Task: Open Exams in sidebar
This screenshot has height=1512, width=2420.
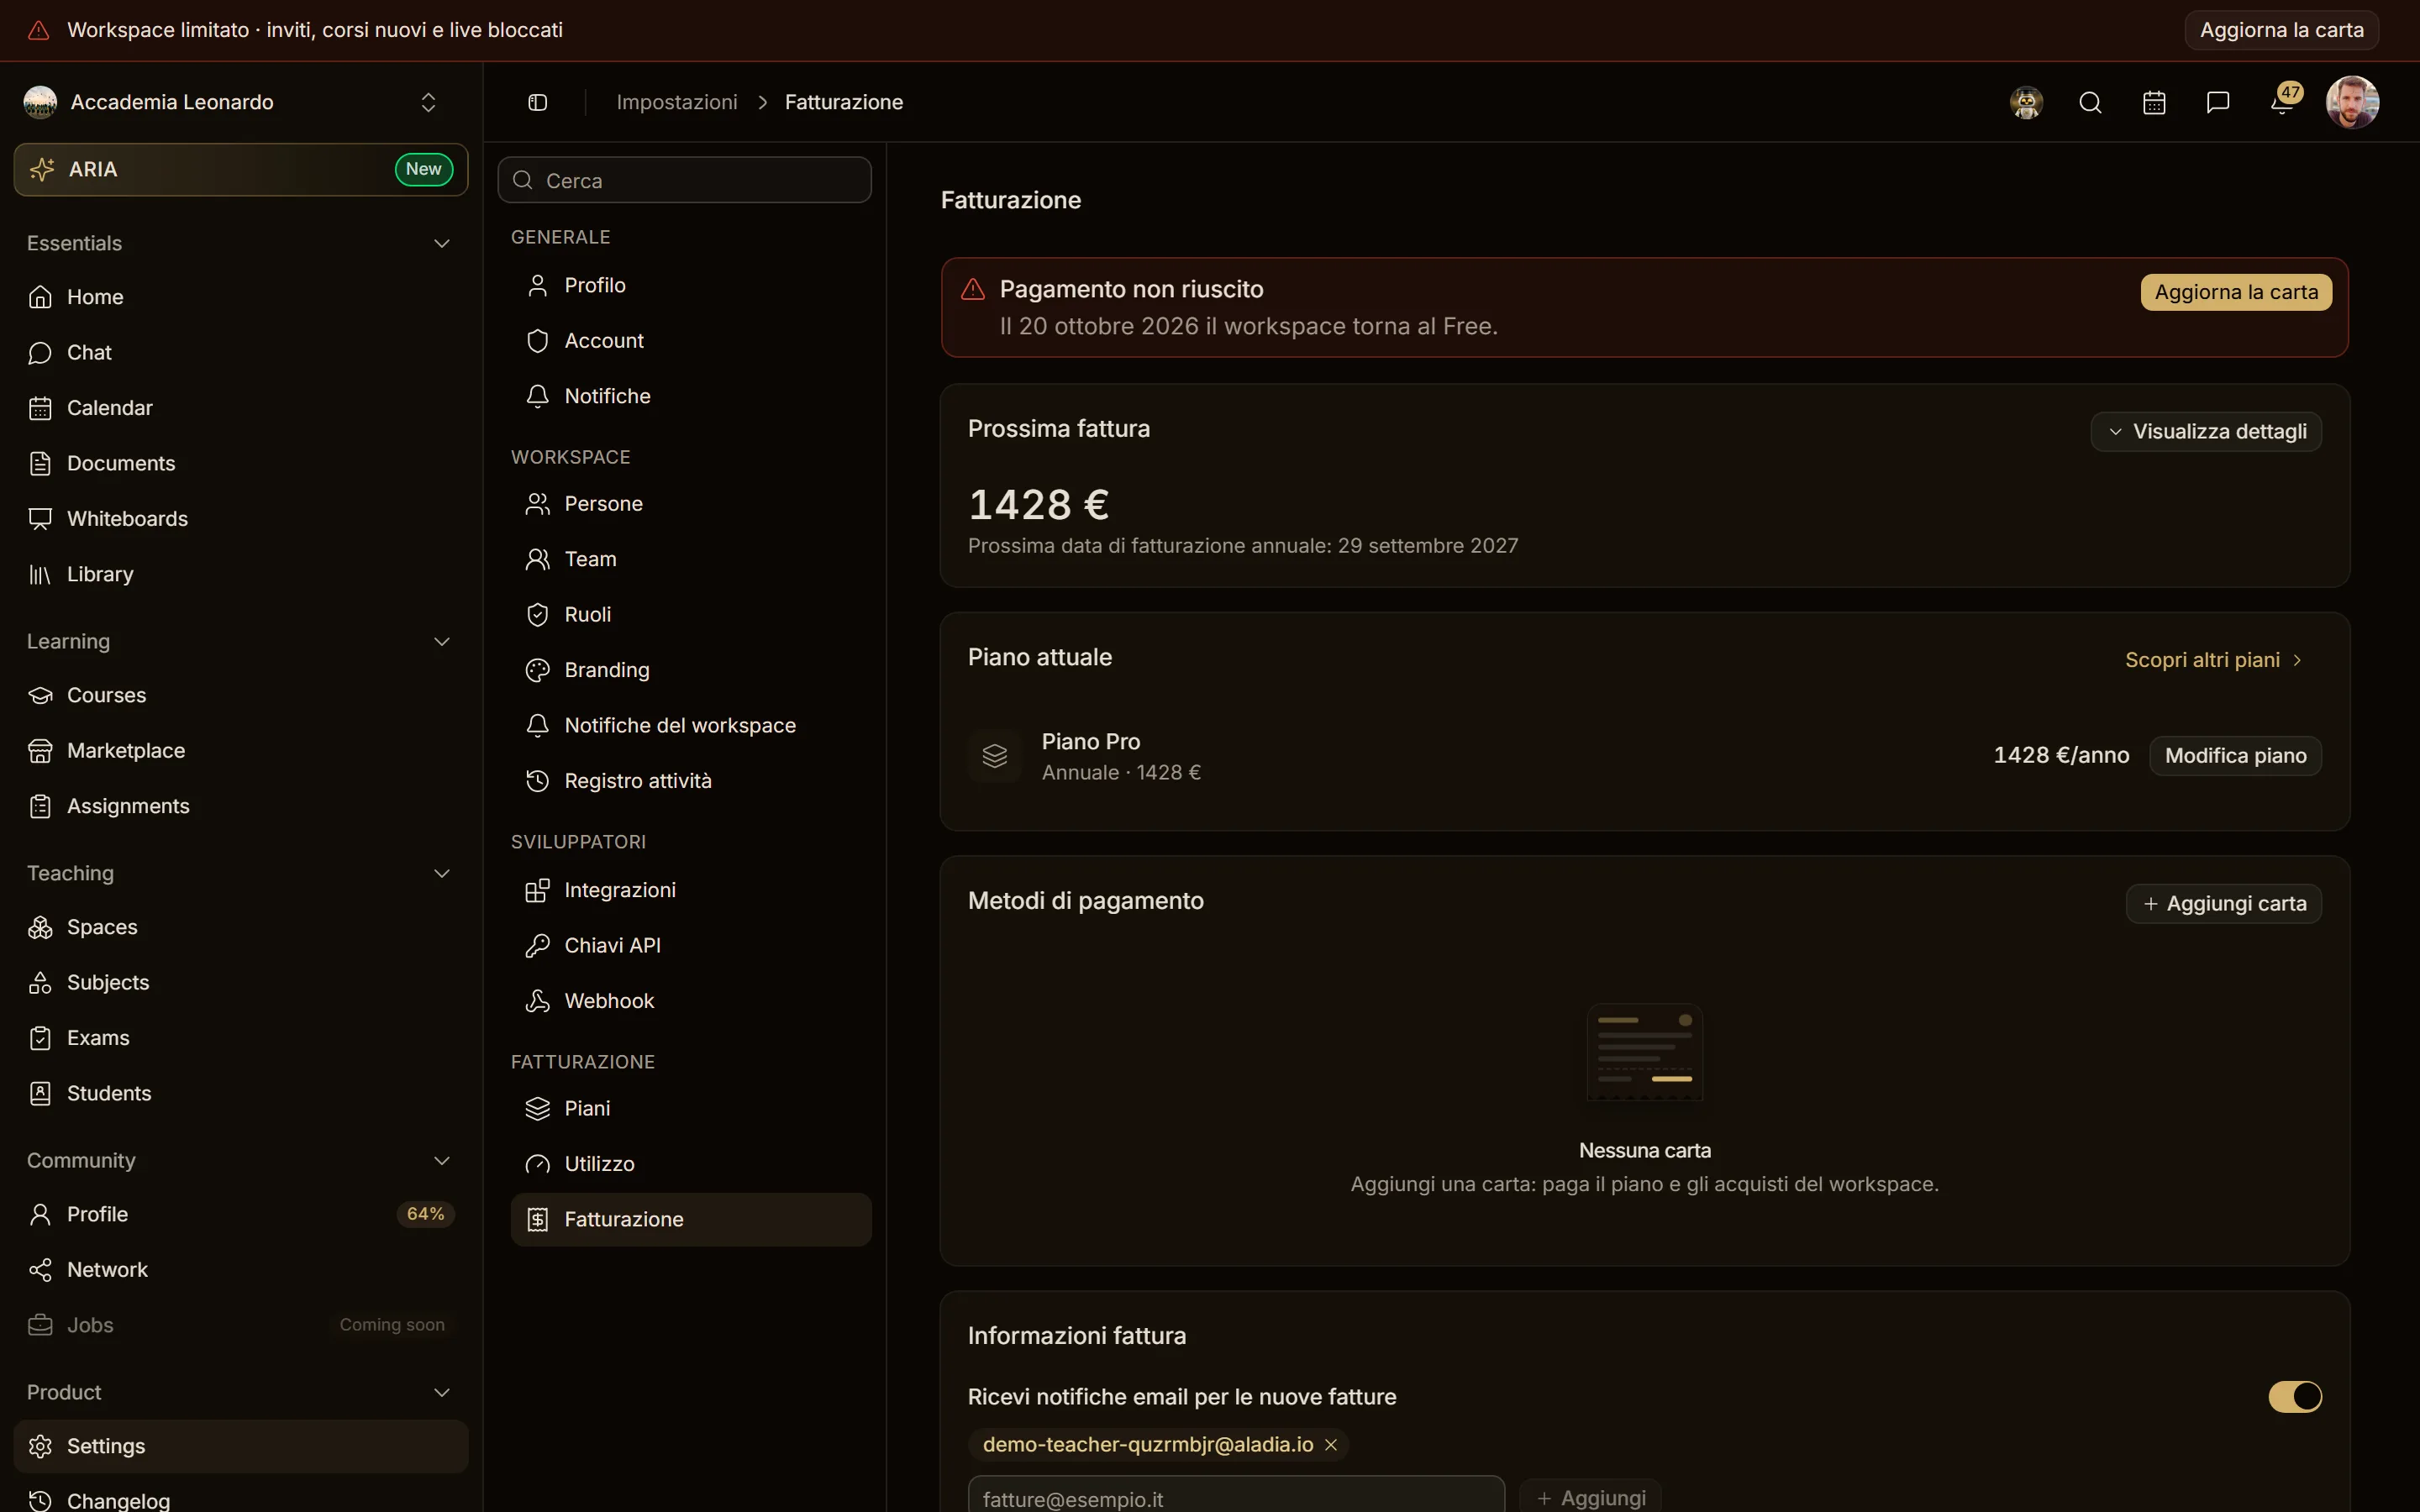Action: point(241,1038)
